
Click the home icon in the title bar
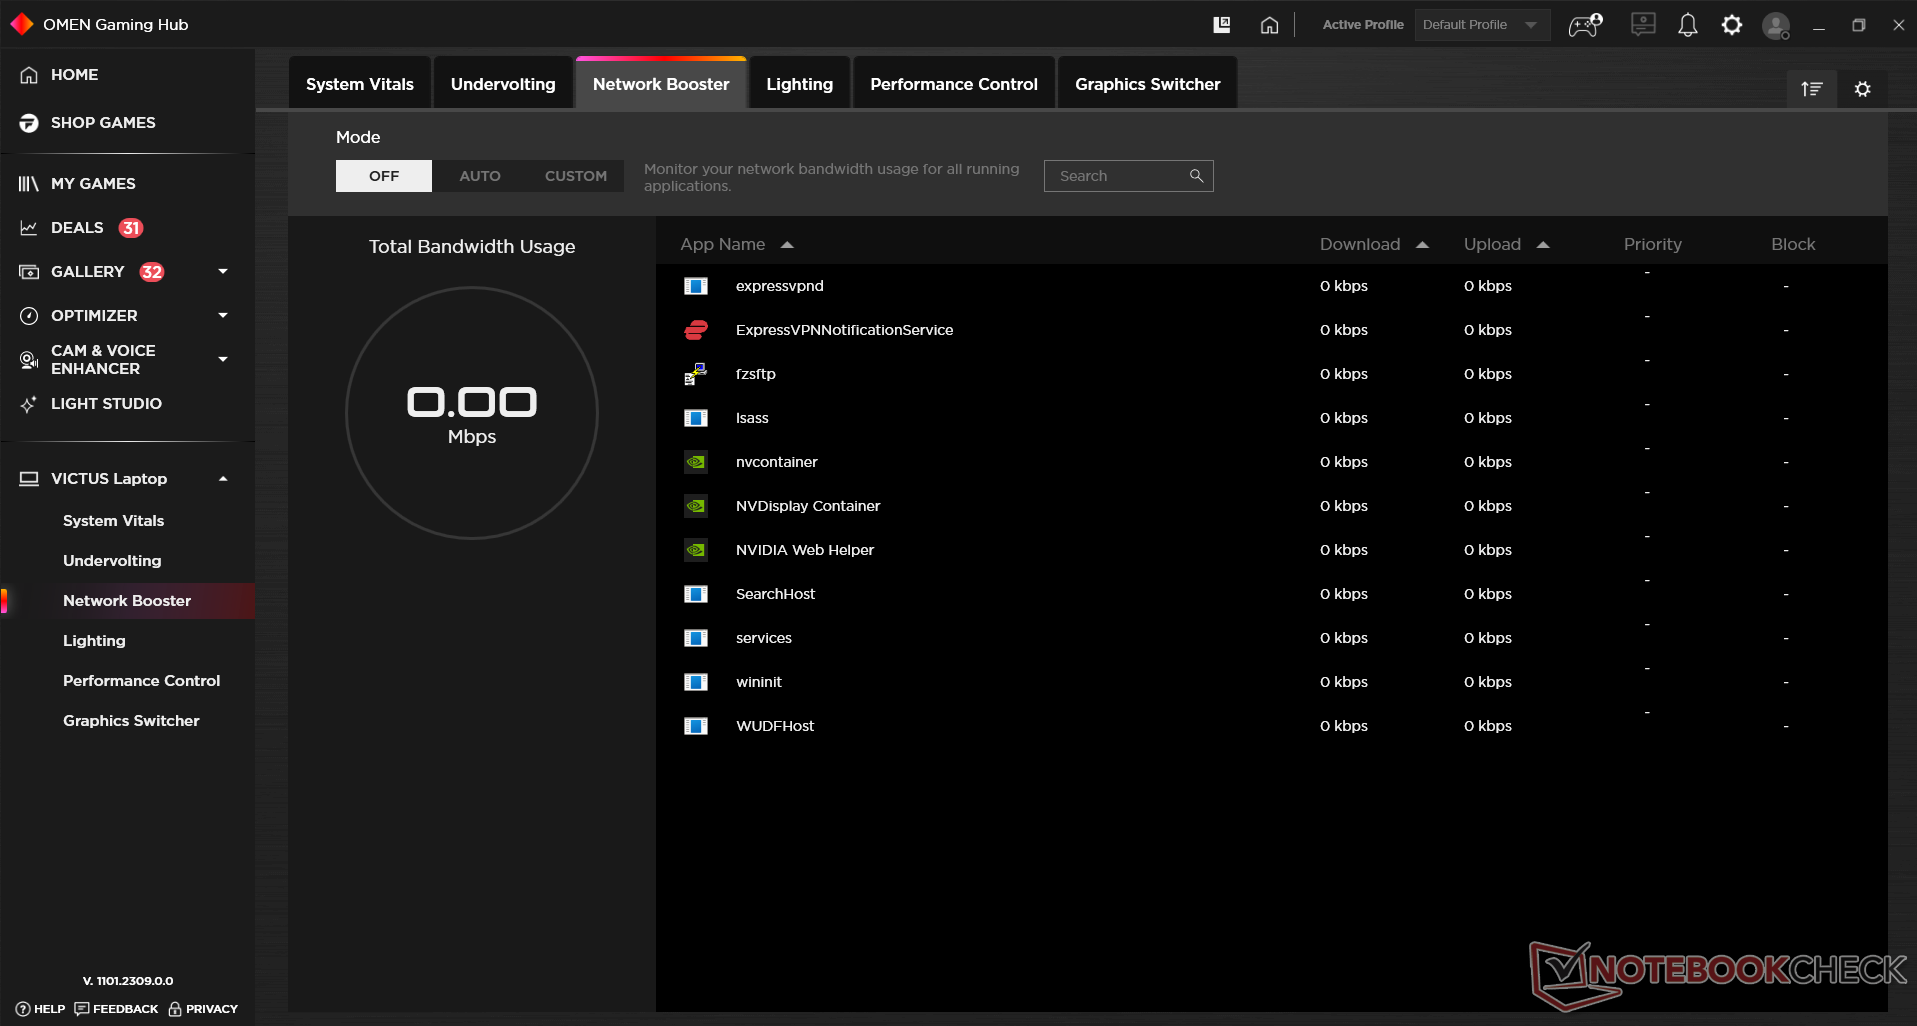click(x=1269, y=25)
